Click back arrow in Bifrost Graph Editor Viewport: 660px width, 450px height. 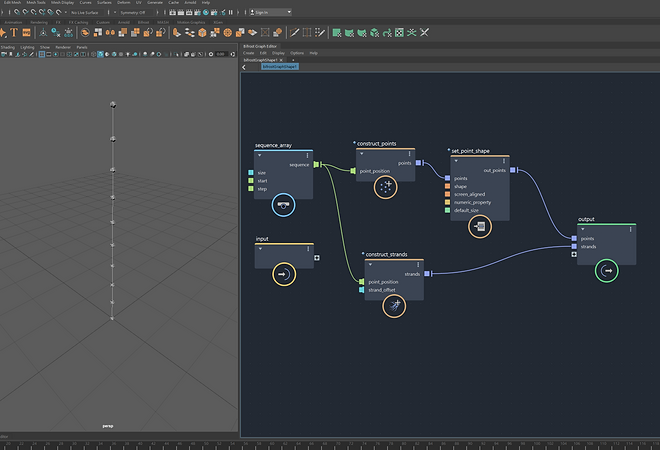pyautogui.click(x=244, y=67)
